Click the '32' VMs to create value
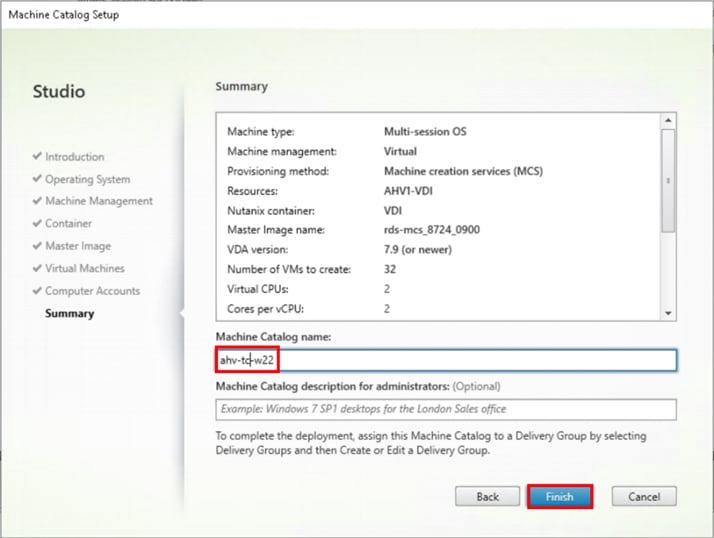 390,269
